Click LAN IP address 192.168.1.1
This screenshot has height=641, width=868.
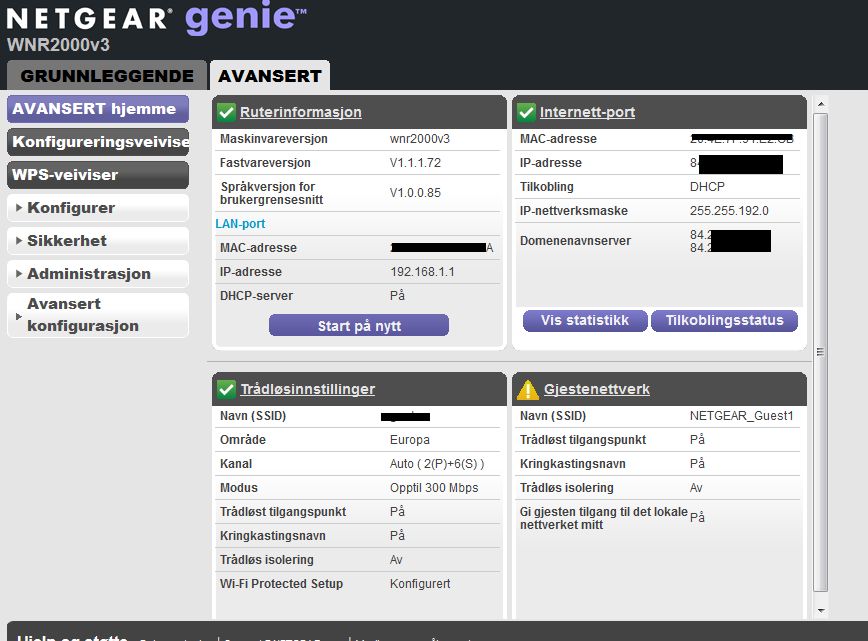(422, 272)
